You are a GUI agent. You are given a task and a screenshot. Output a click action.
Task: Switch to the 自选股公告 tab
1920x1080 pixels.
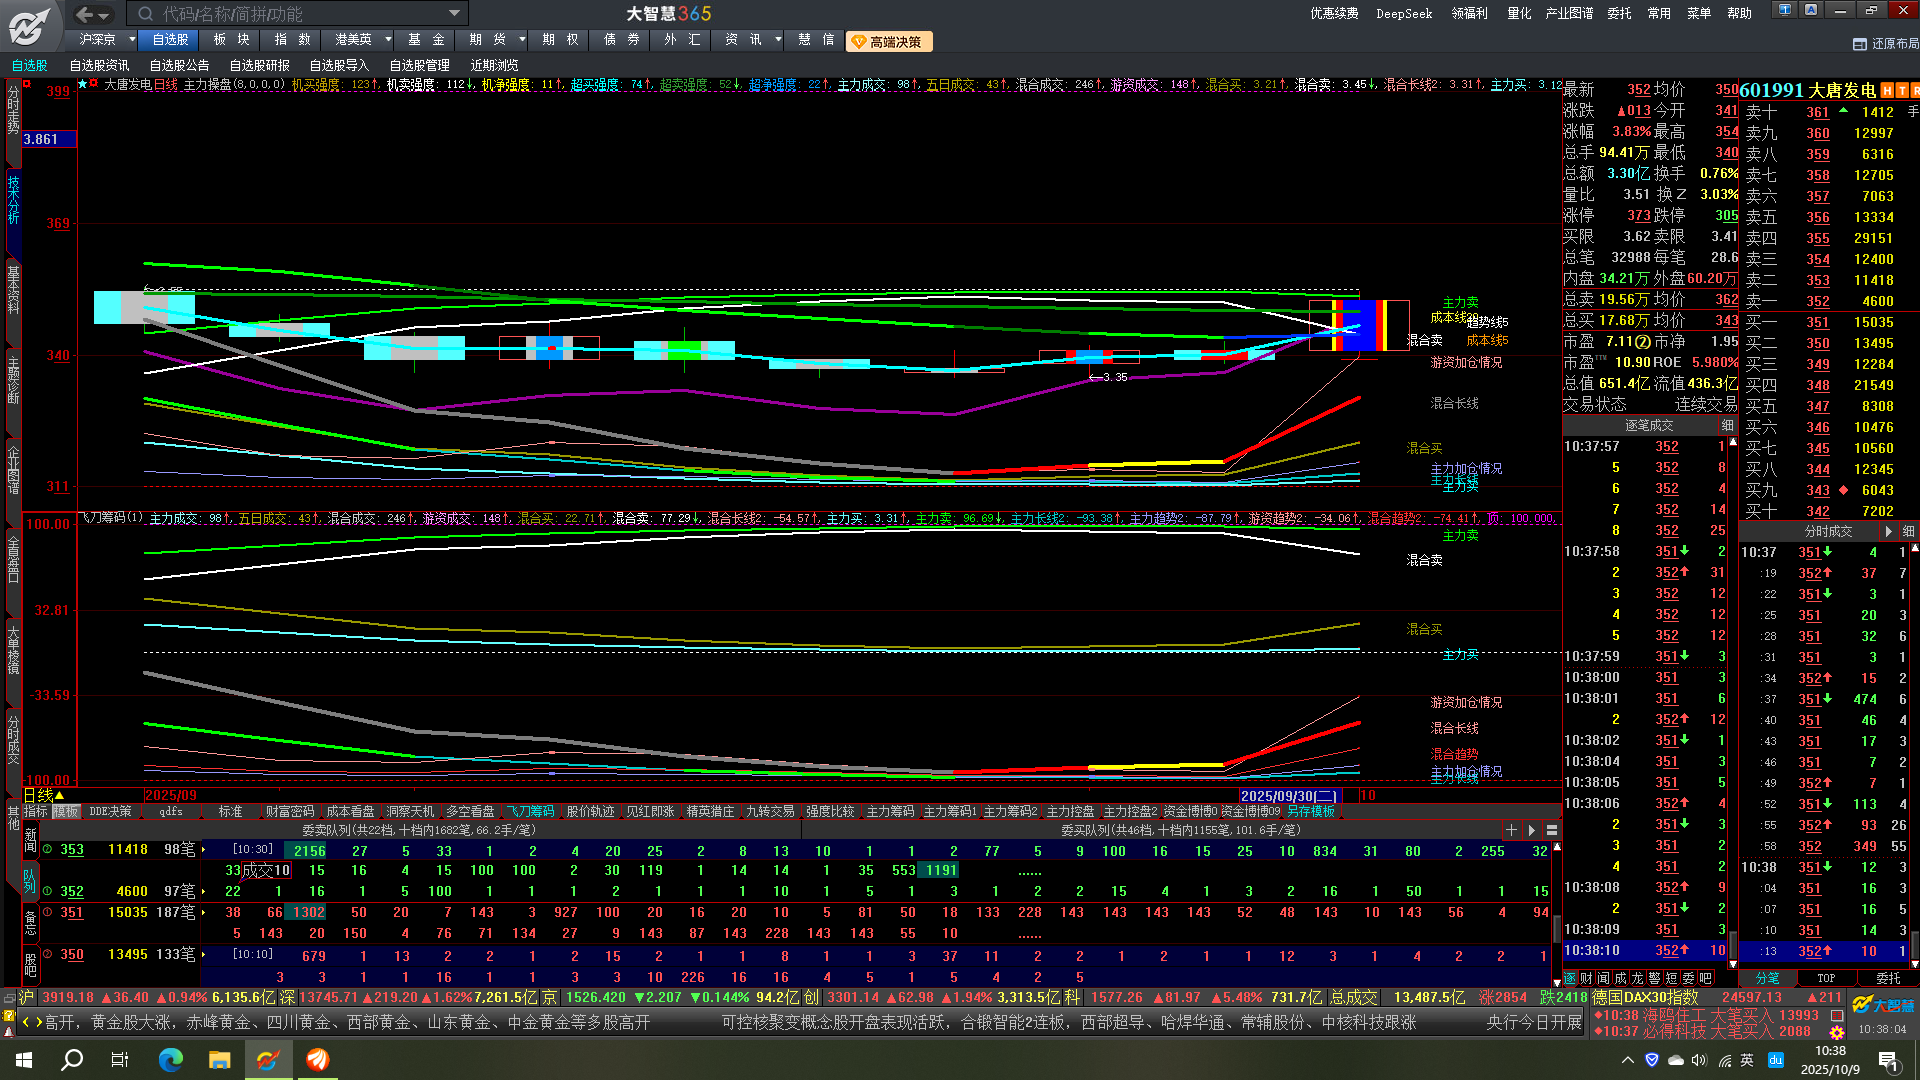(179, 66)
